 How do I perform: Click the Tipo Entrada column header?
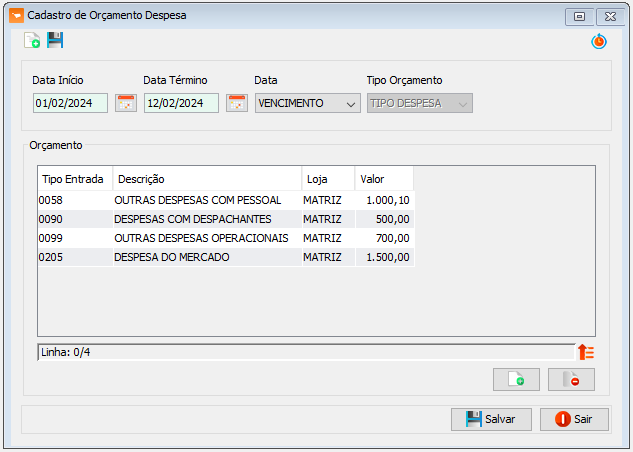tap(75, 179)
